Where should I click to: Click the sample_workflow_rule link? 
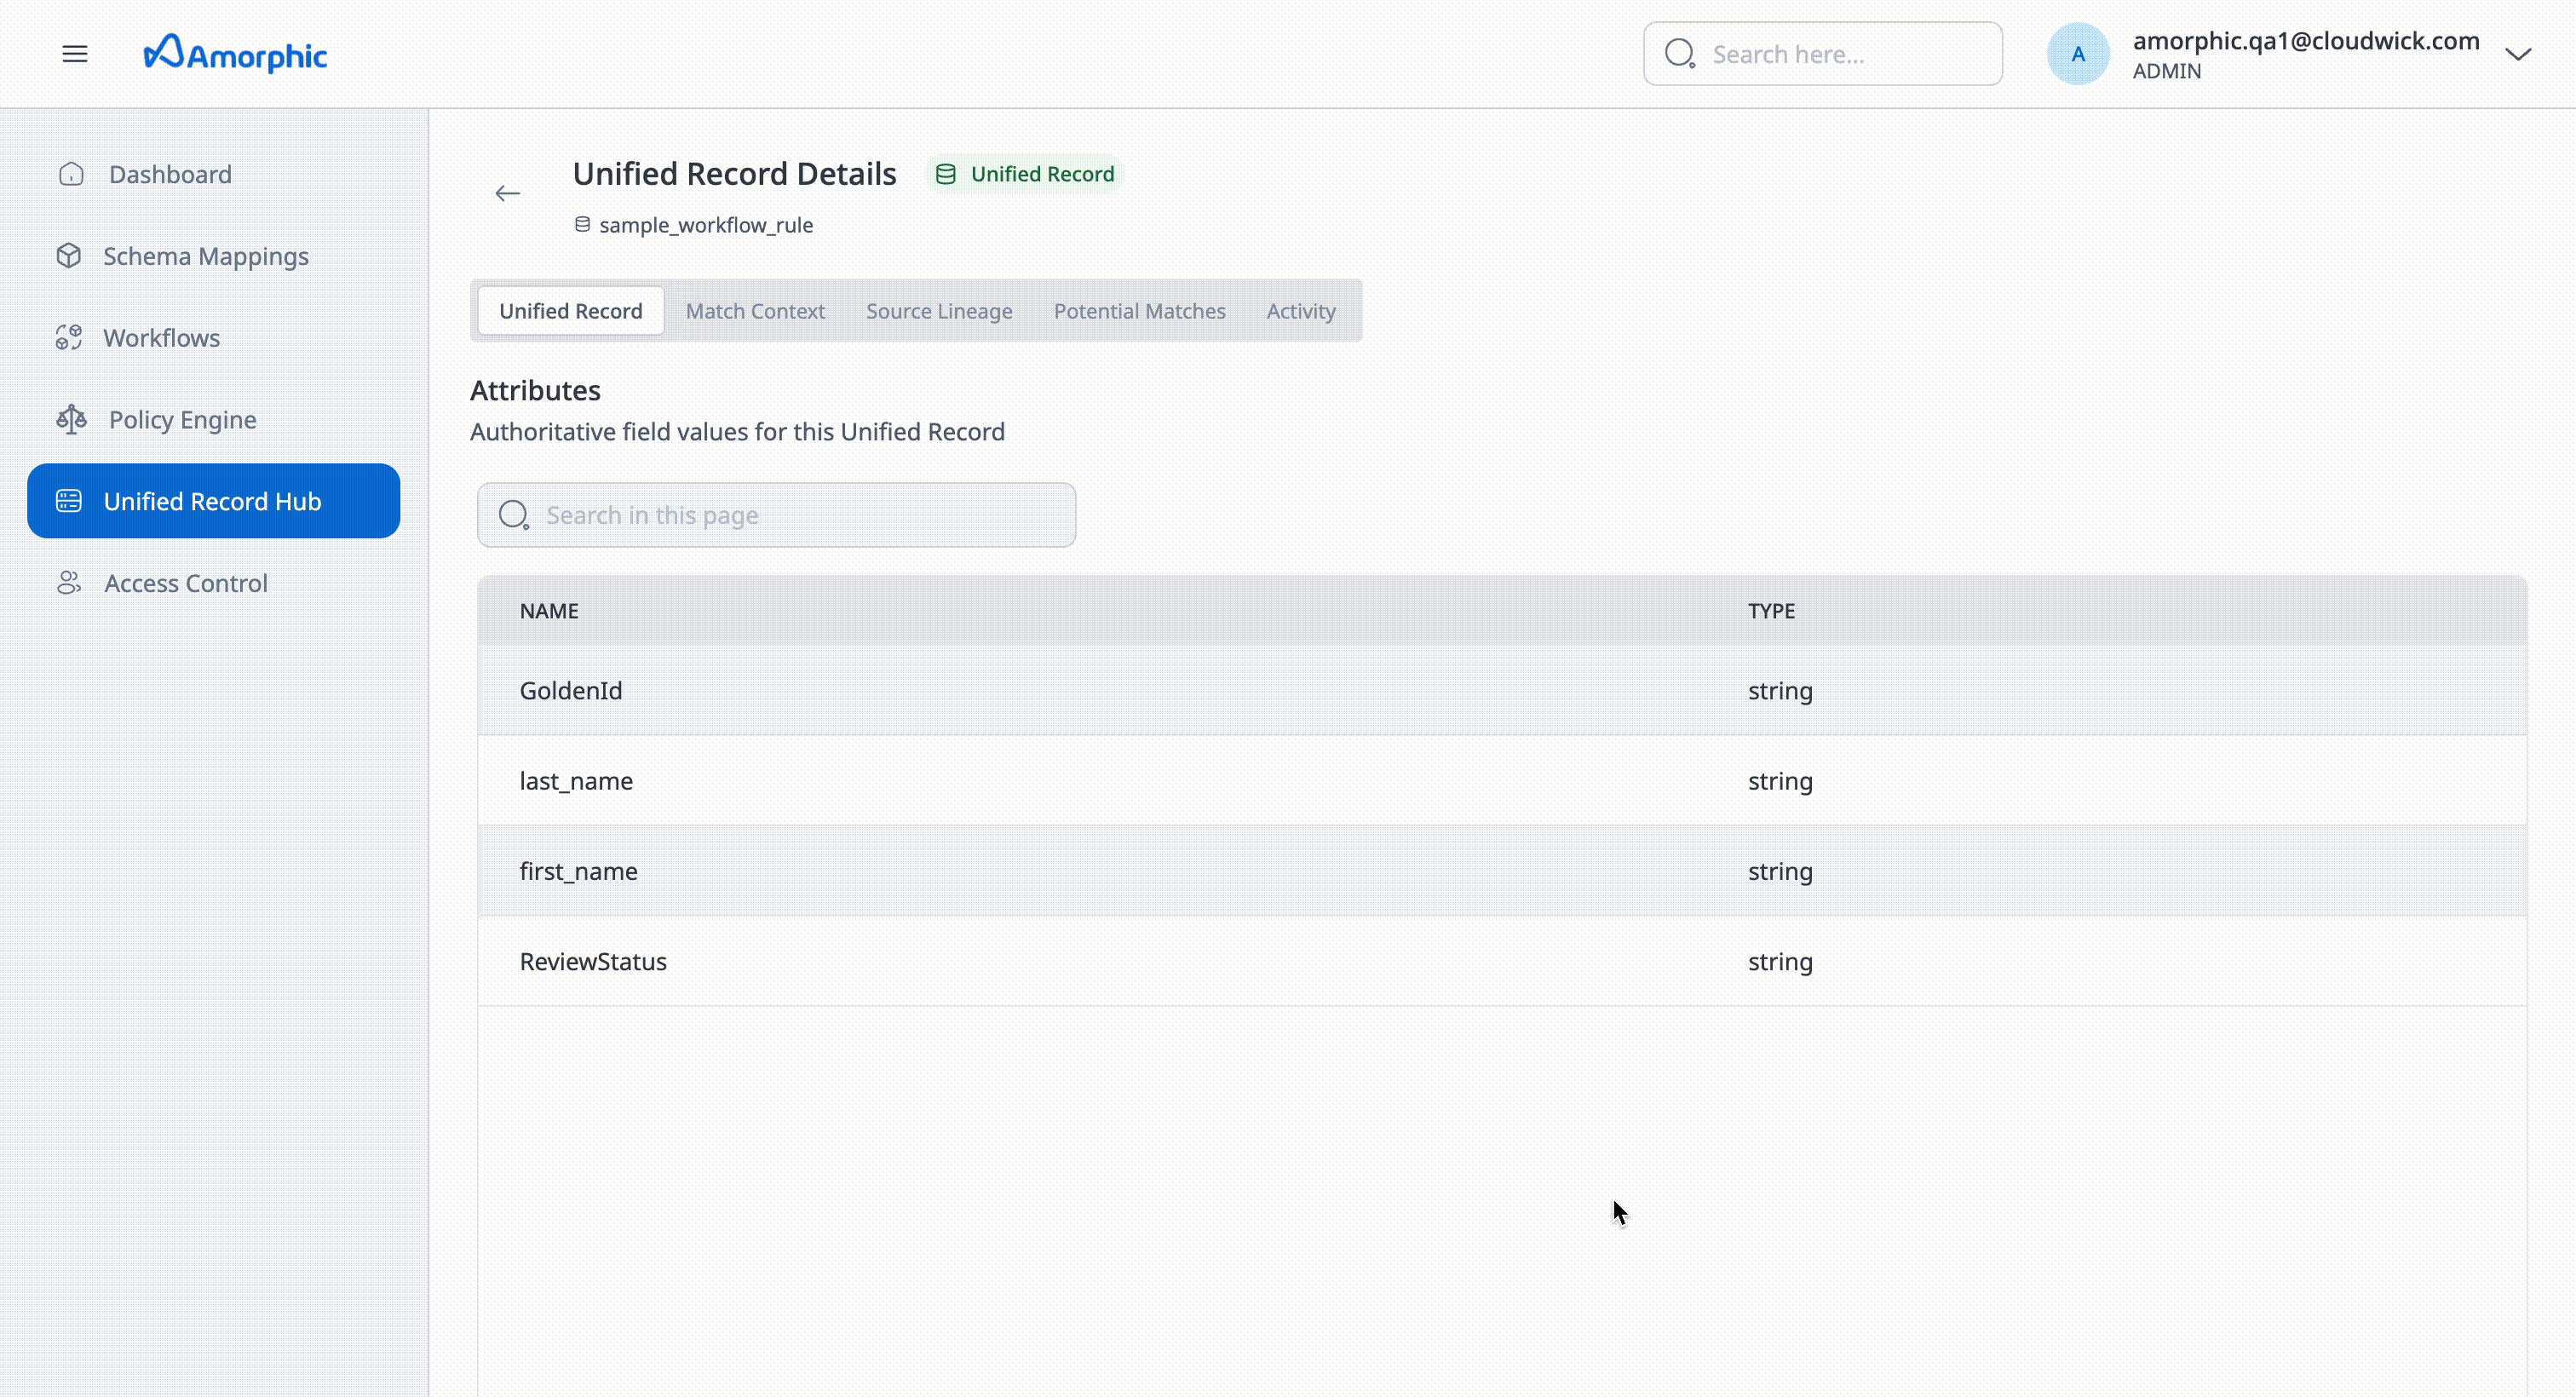[x=705, y=224]
